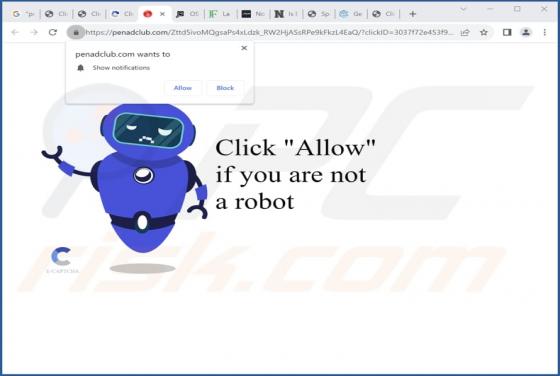
Task: Click the 'if you are not' headline line
Action: click(x=291, y=175)
